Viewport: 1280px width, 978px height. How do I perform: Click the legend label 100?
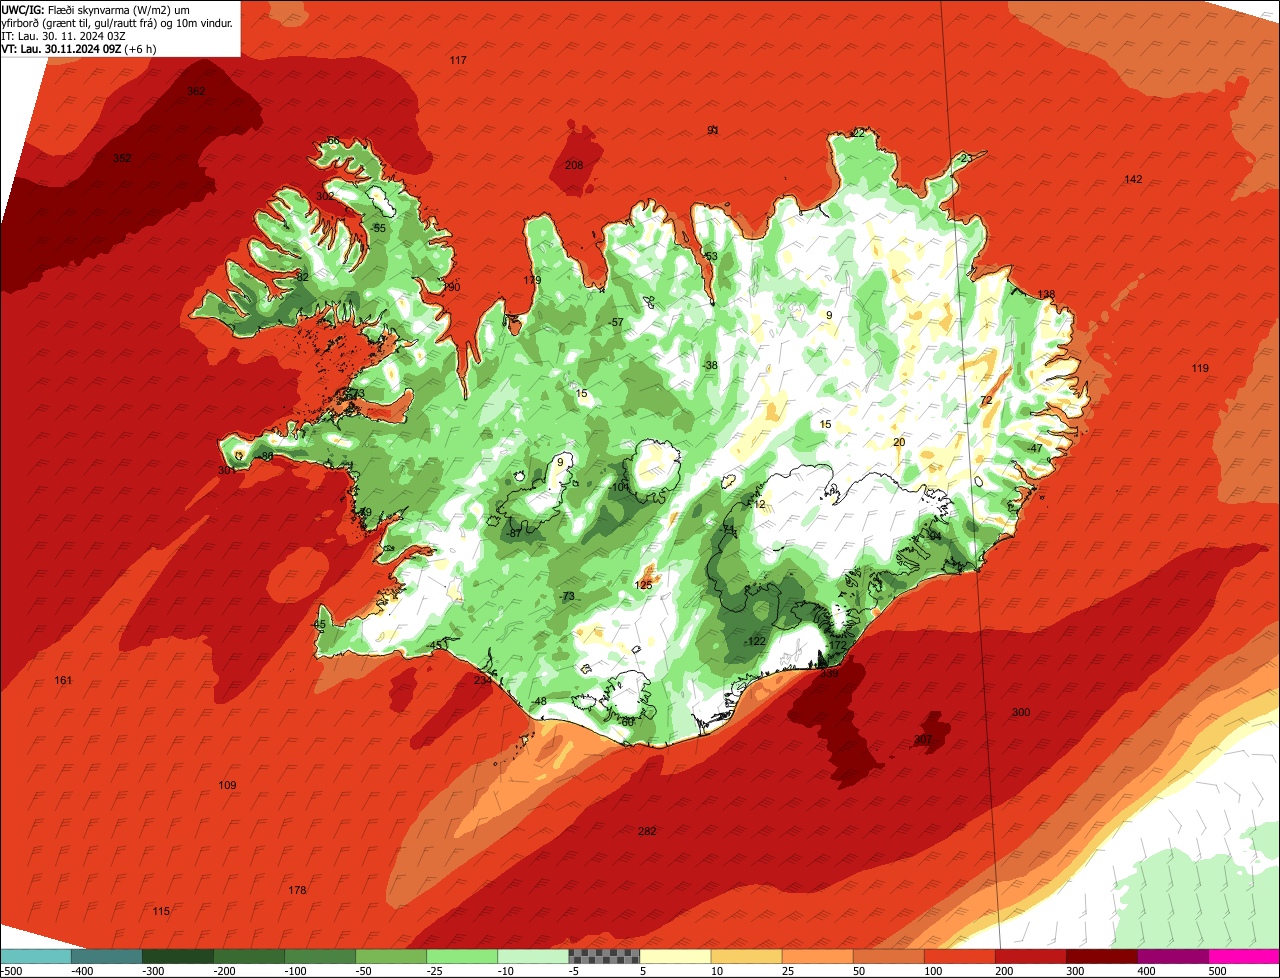tap(933, 971)
